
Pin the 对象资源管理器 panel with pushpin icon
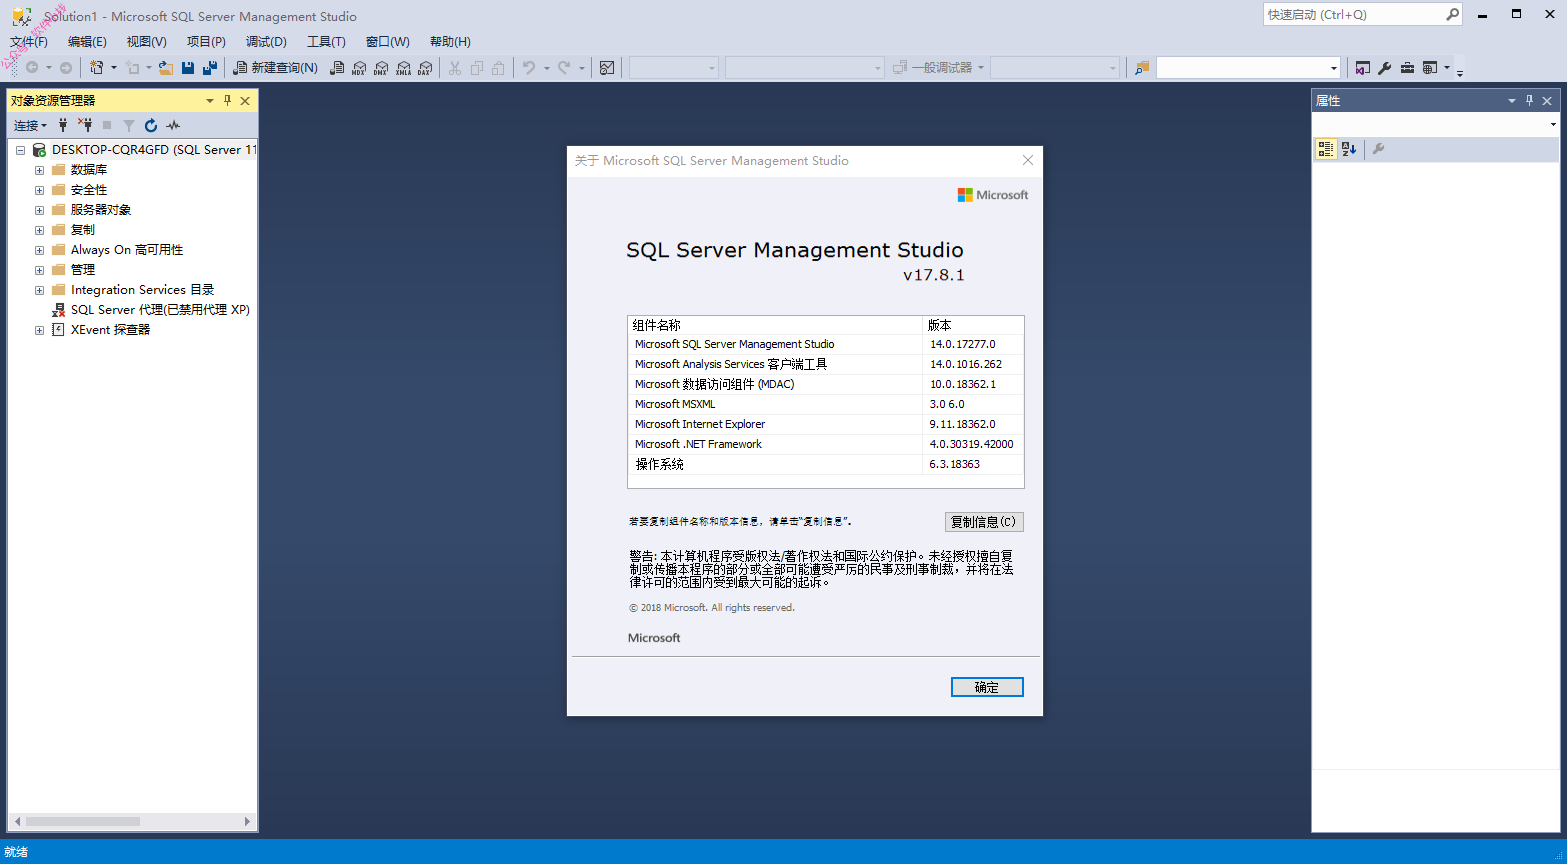point(227,100)
